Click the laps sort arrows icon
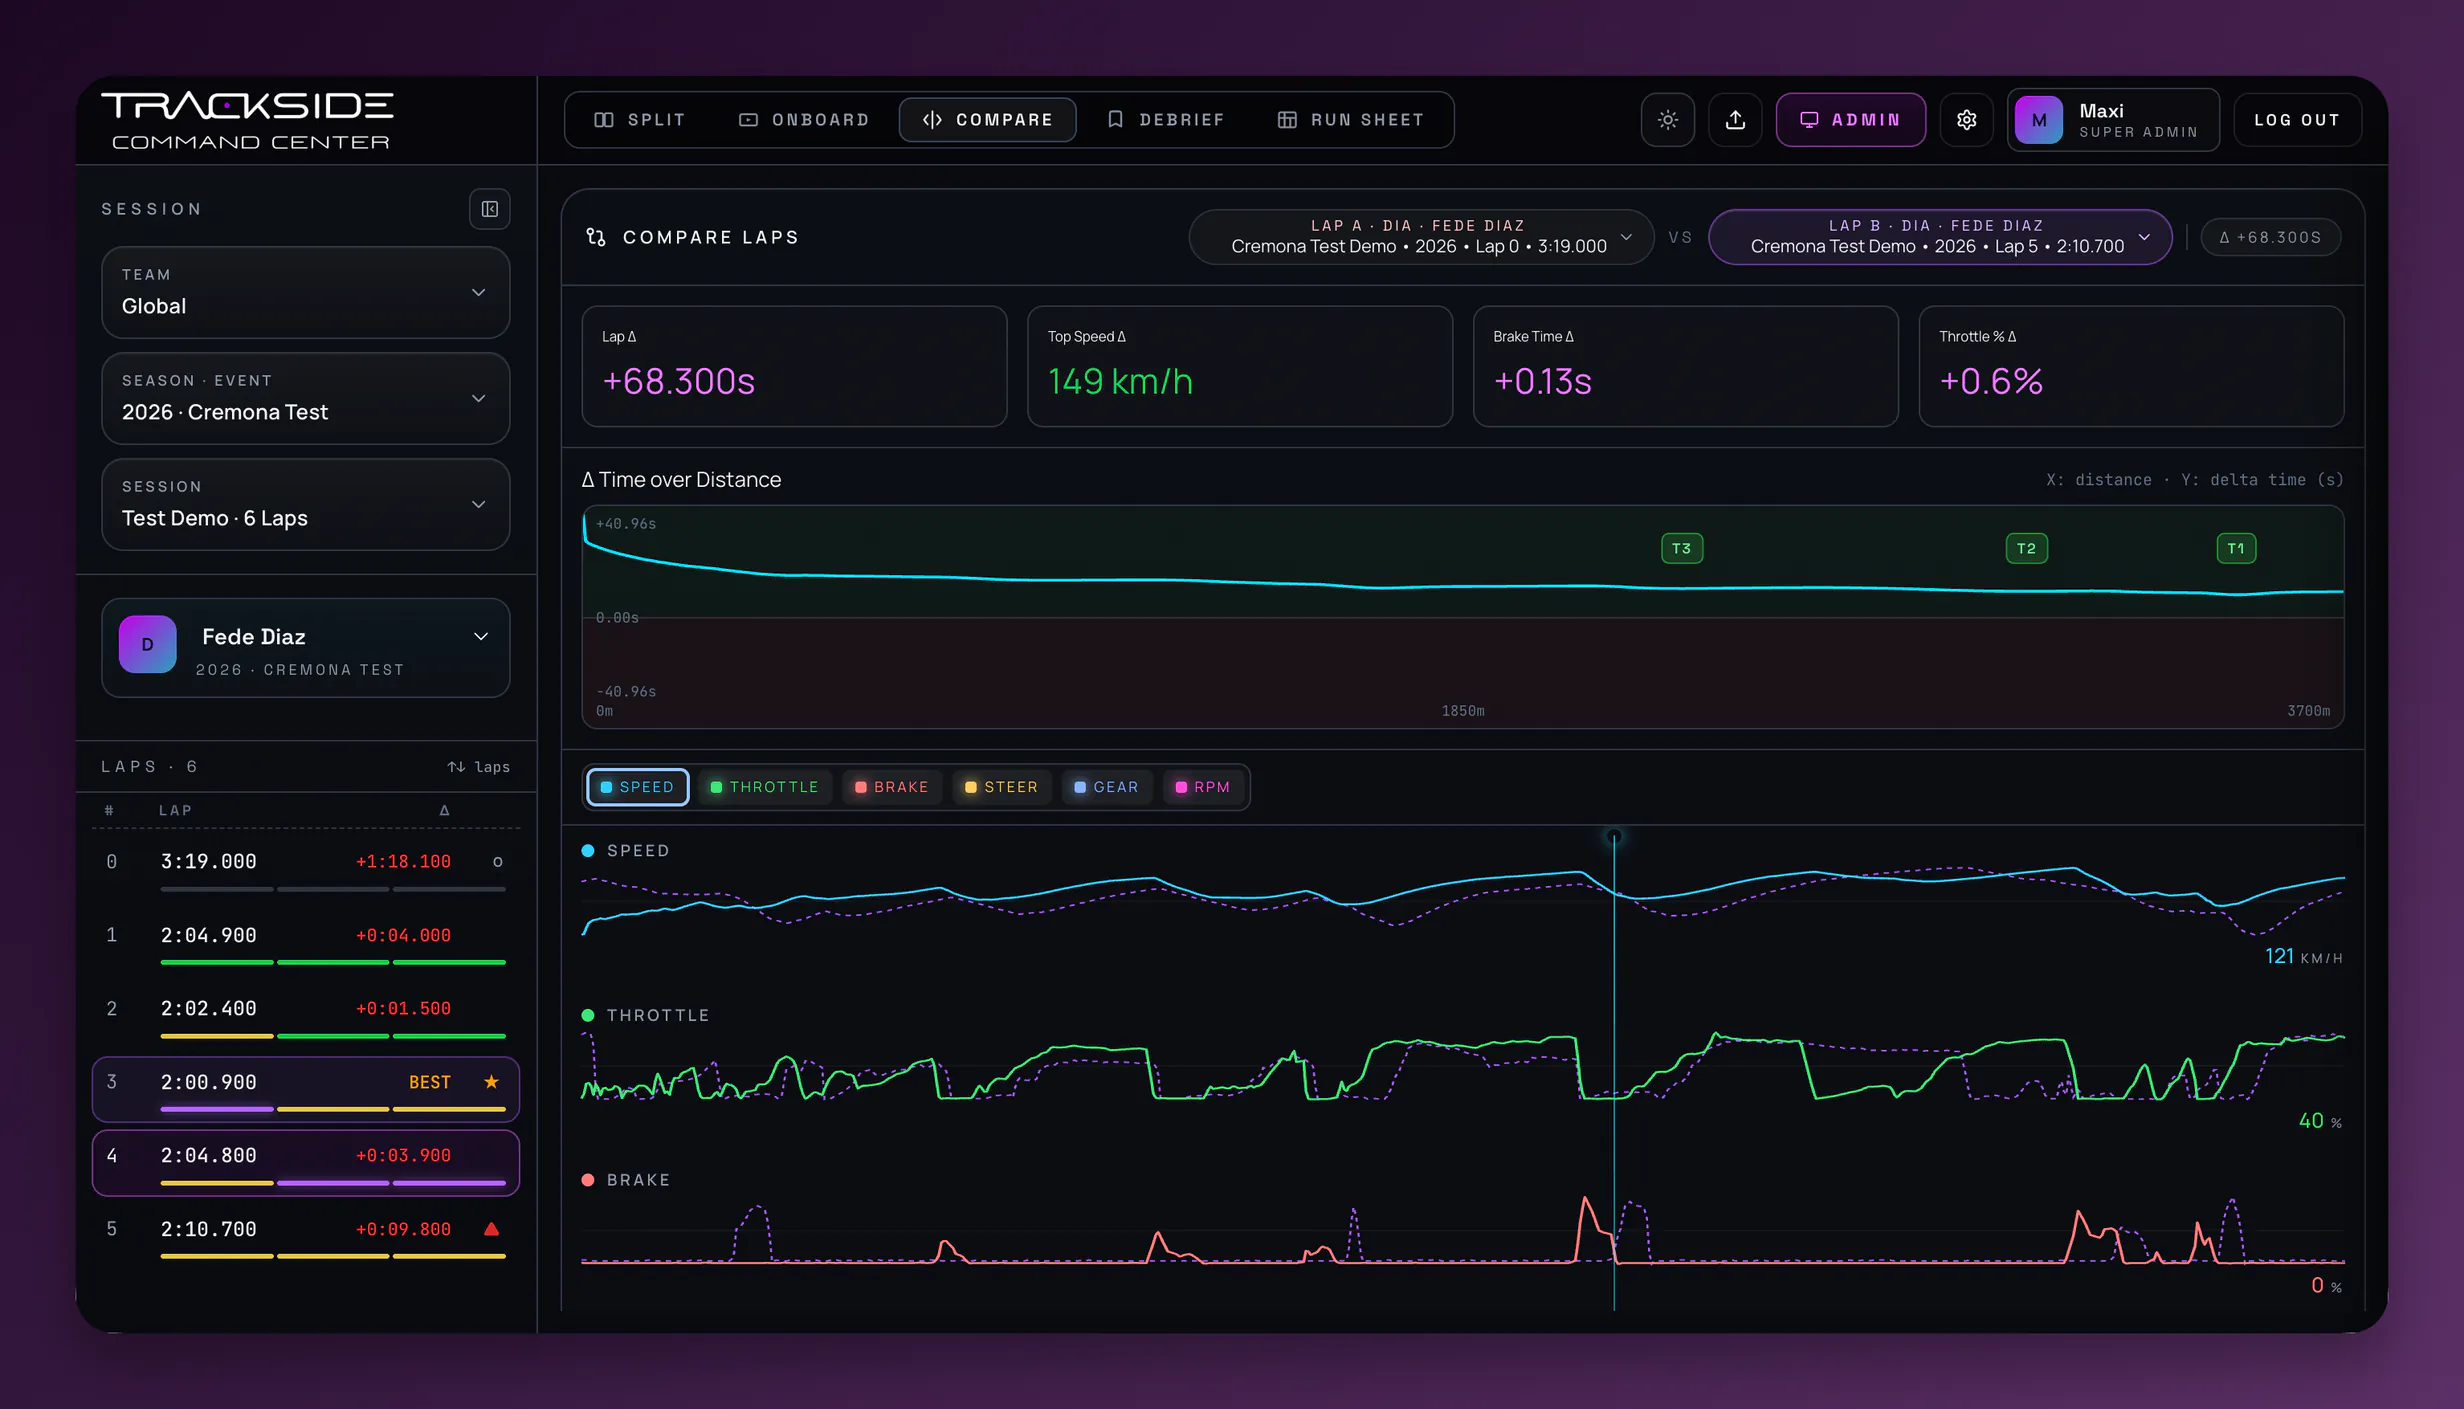 456,767
